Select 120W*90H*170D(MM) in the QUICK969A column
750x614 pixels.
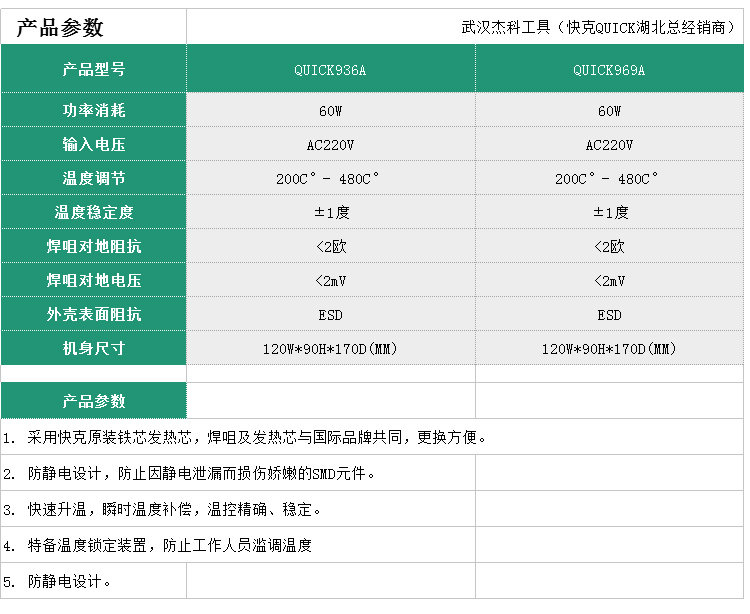tap(609, 349)
